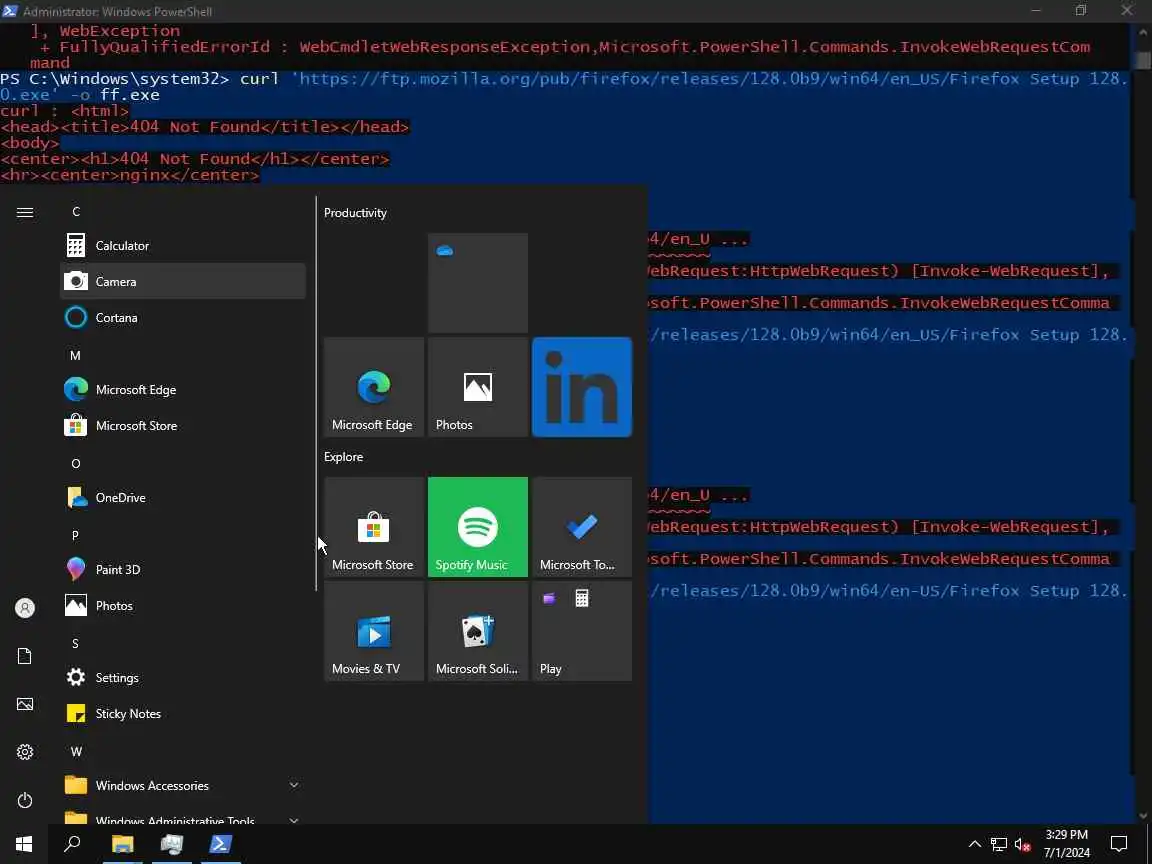The image size is (1152, 864).
Task: Open Settings gear in the Start sidebar
Action: (x=25, y=752)
